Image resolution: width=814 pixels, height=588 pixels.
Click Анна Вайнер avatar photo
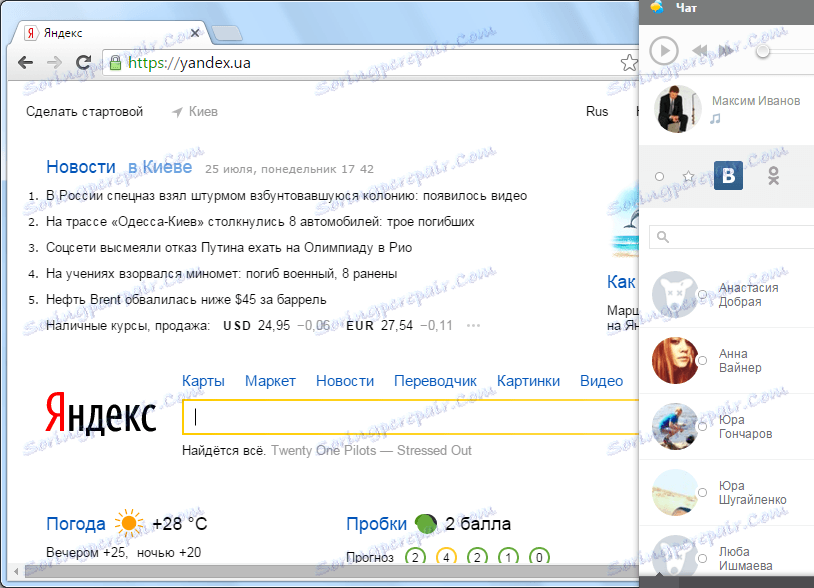(675, 361)
